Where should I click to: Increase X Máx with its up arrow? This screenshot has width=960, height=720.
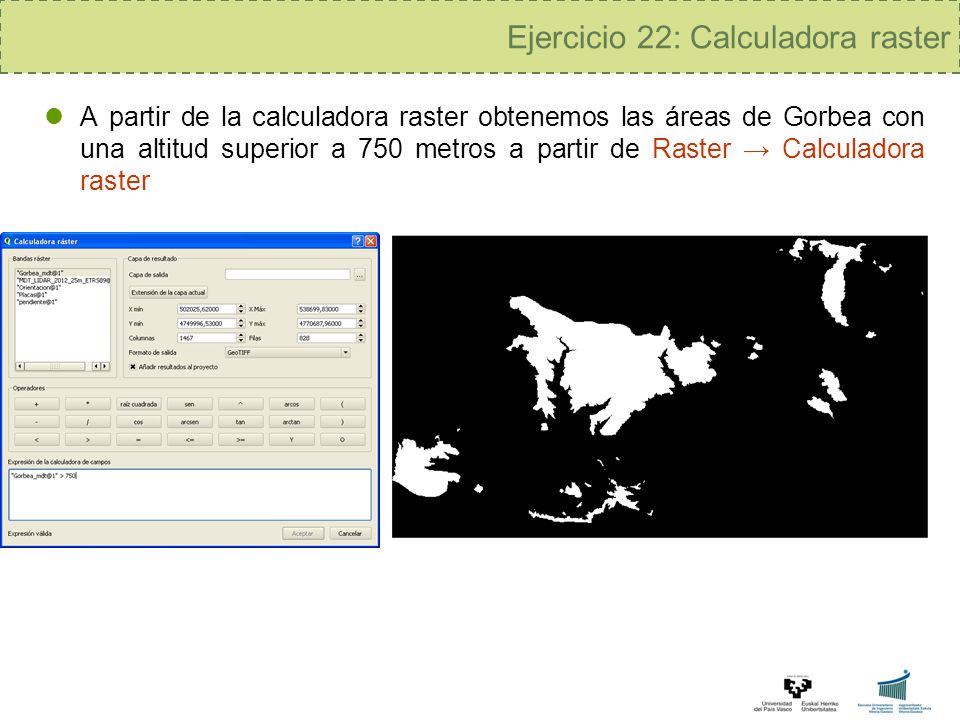click(361, 307)
